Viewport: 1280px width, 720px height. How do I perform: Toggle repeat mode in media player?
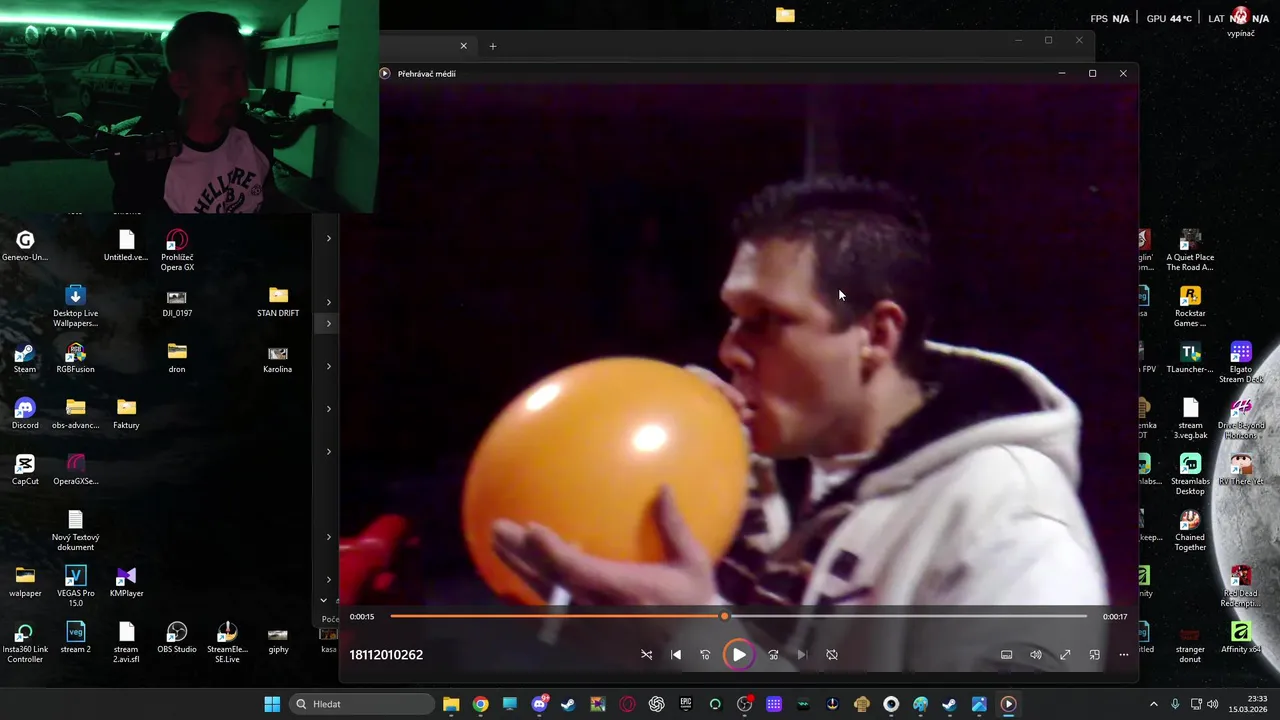832,655
